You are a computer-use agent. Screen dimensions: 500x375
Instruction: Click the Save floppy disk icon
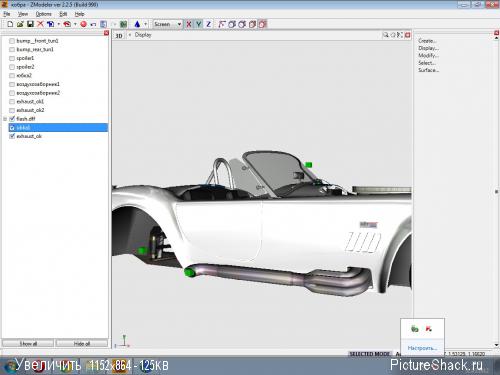30,24
